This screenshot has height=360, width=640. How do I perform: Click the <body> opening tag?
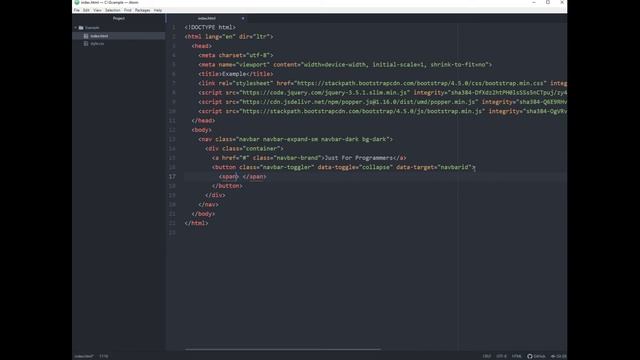coord(202,130)
